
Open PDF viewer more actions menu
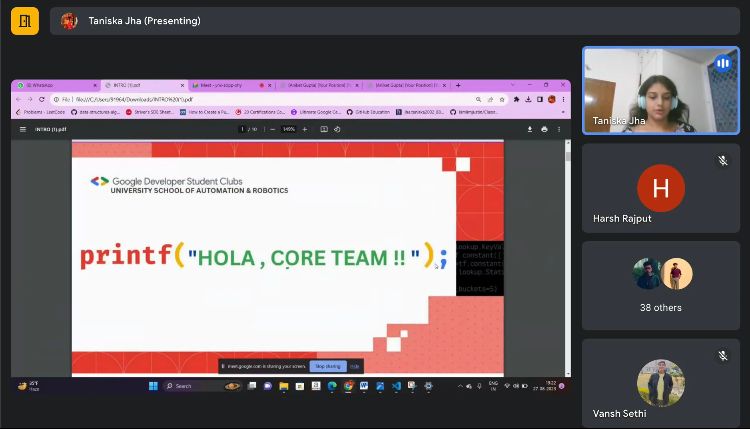(x=559, y=129)
